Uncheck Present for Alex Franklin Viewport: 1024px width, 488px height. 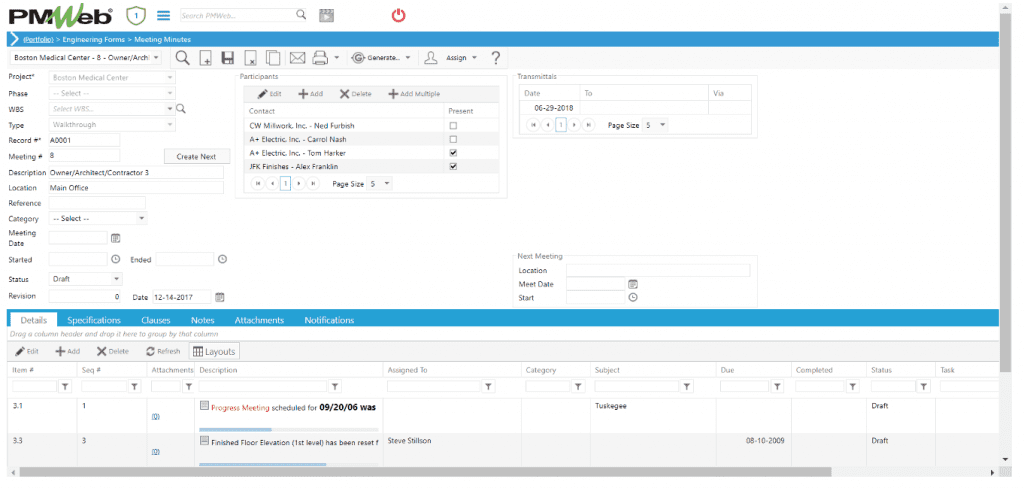(453, 167)
